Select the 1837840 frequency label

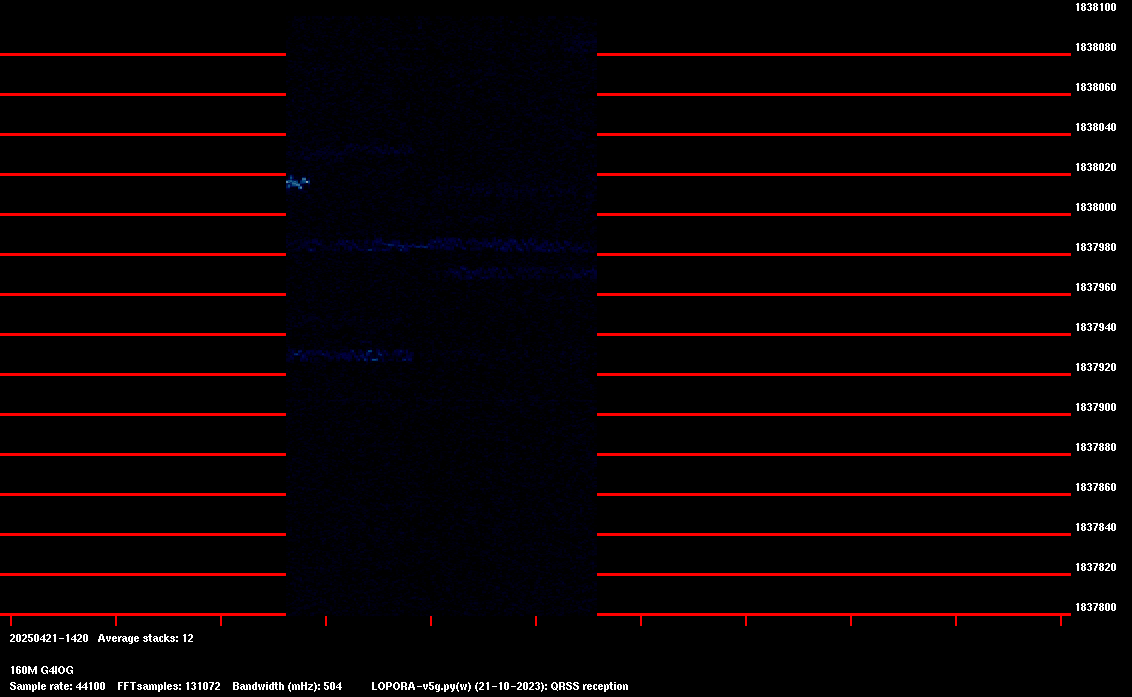[x=1095, y=527]
